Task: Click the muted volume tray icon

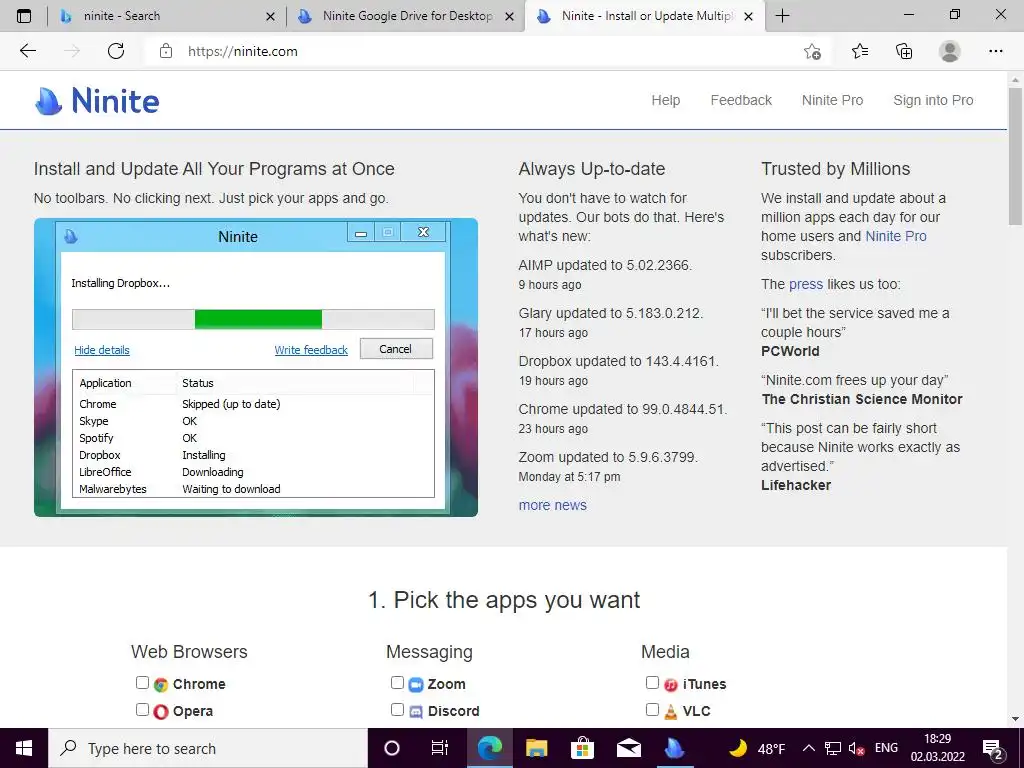Action: click(x=856, y=748)
